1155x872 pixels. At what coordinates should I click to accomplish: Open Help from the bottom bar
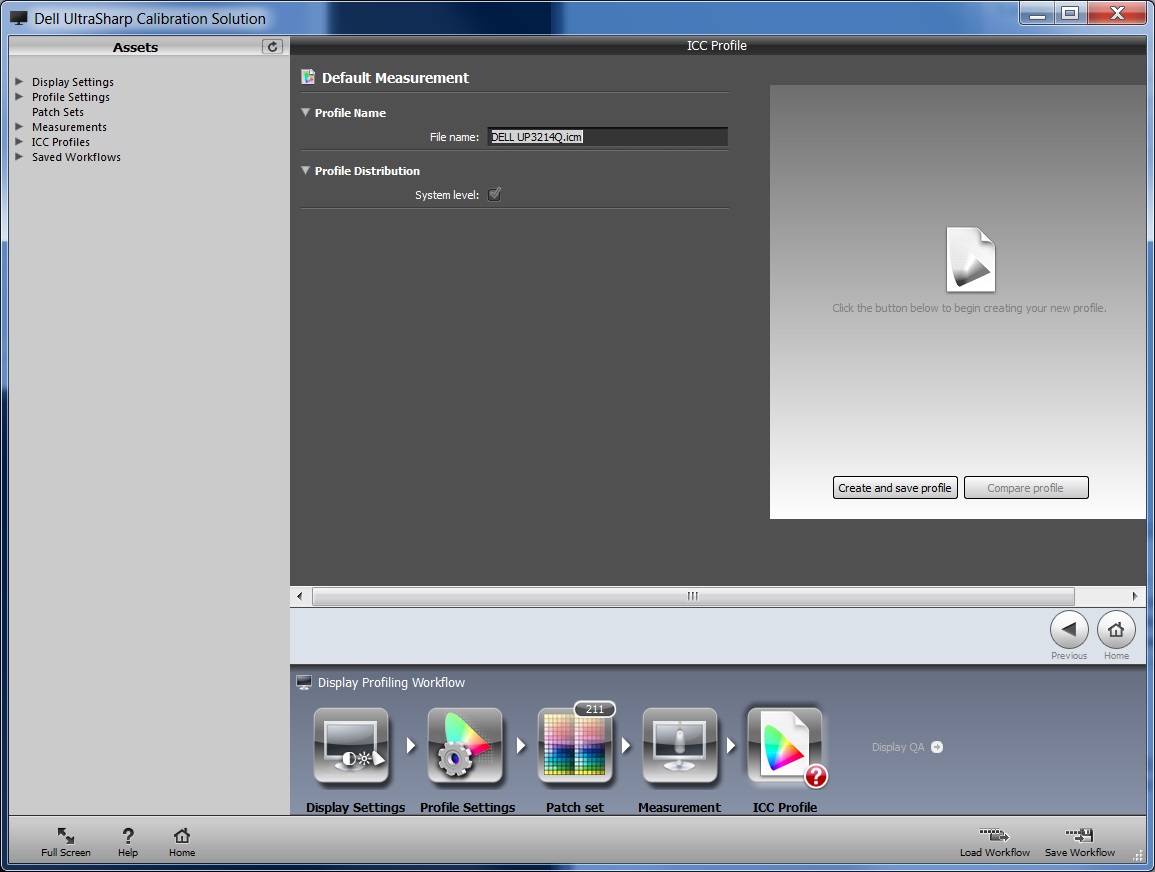coord(128,841)
